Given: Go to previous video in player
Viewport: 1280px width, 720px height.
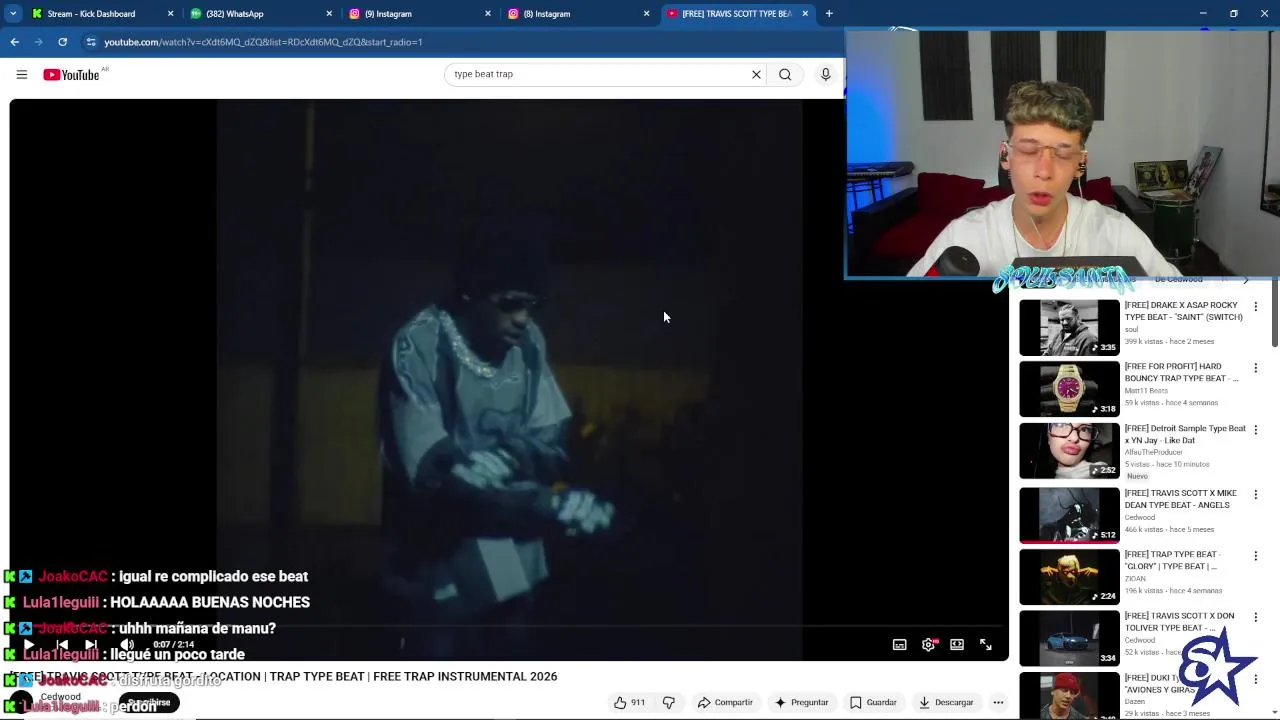Looking at the screenshot, I should tap(61, 645).
